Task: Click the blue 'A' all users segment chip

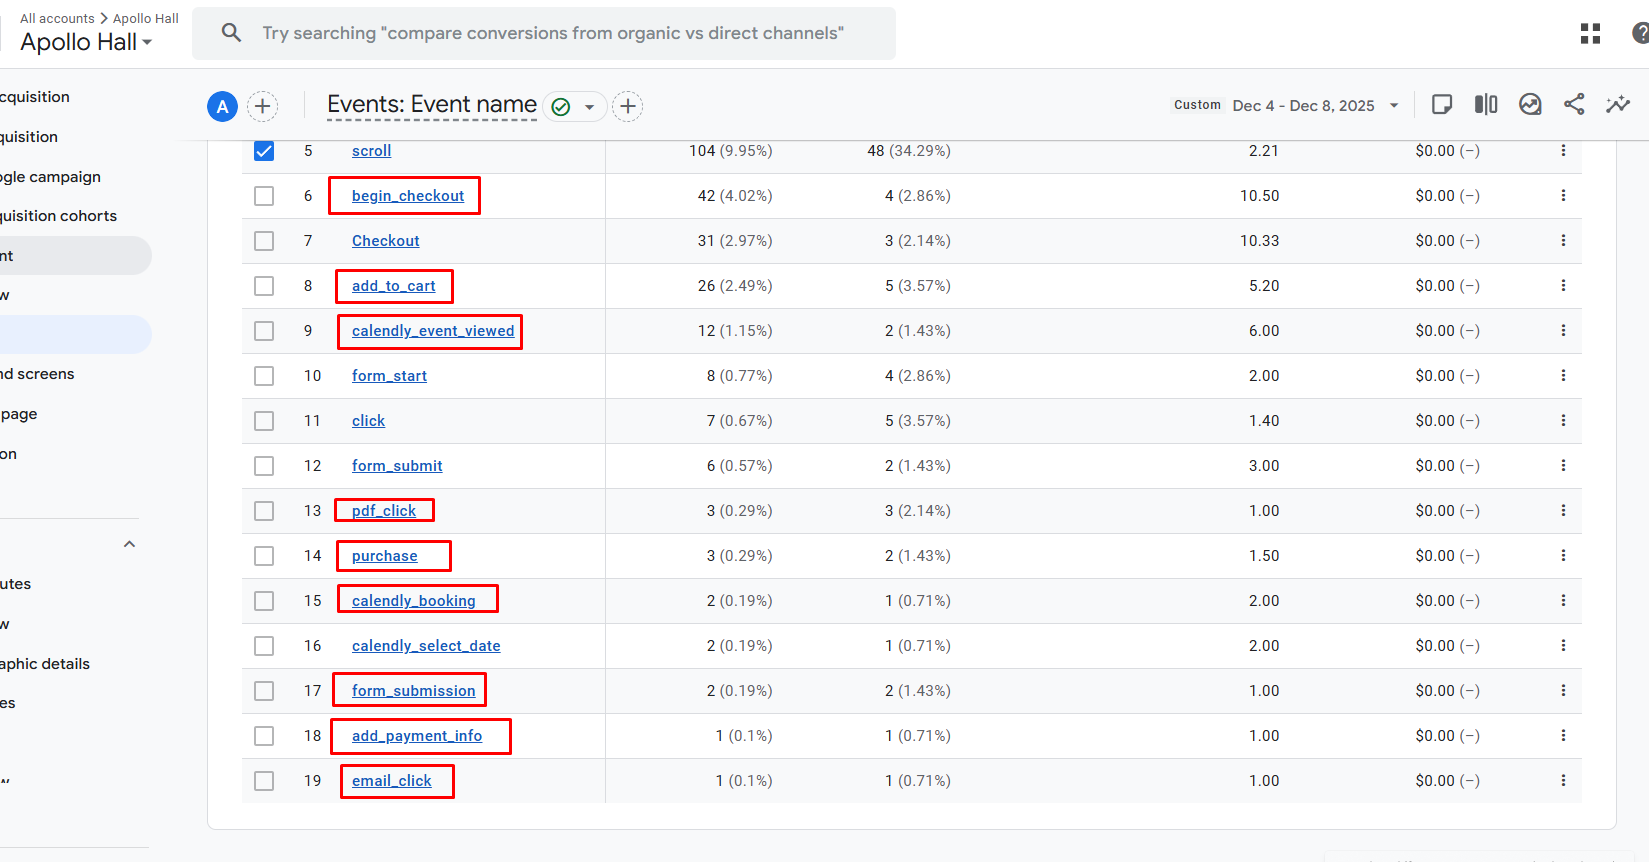Action: click(x=222, y=106)
